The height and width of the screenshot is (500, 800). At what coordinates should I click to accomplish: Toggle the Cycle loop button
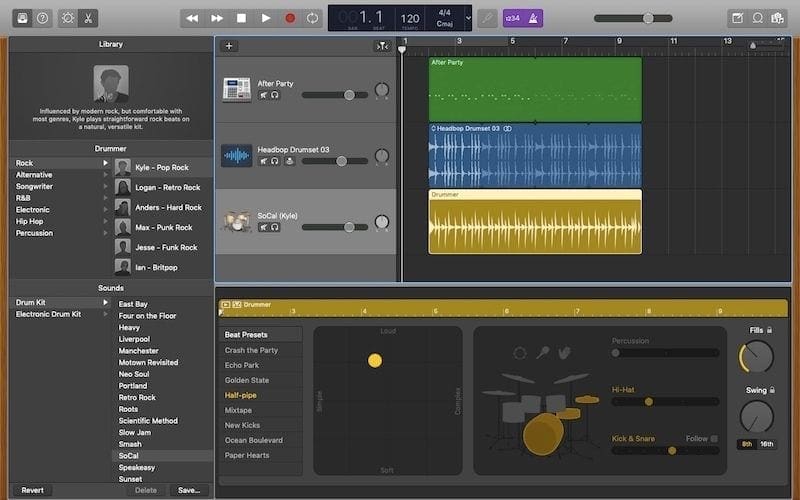(x=312, y=18)
